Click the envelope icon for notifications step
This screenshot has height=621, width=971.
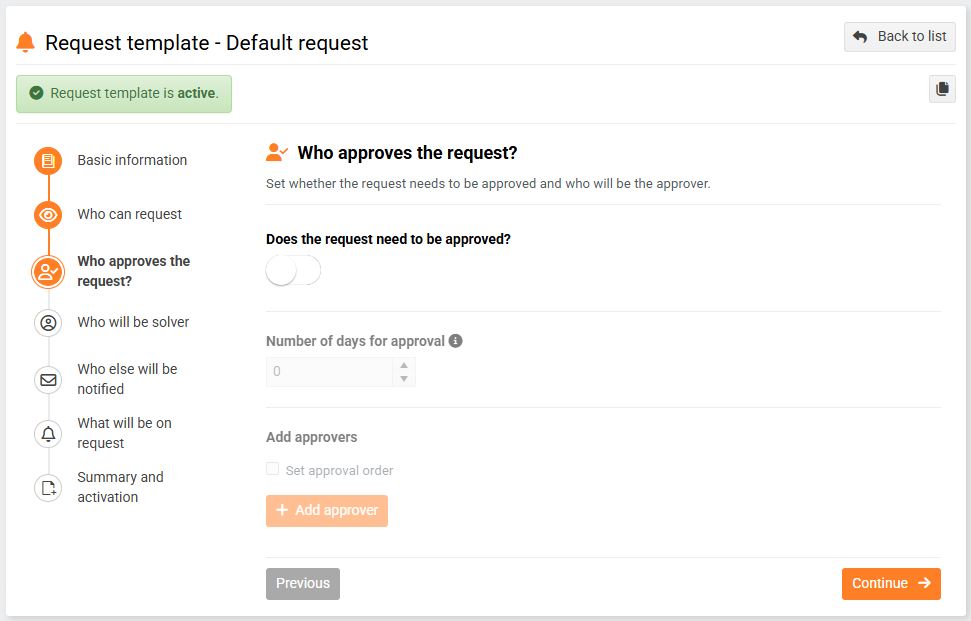coord(47,380)
